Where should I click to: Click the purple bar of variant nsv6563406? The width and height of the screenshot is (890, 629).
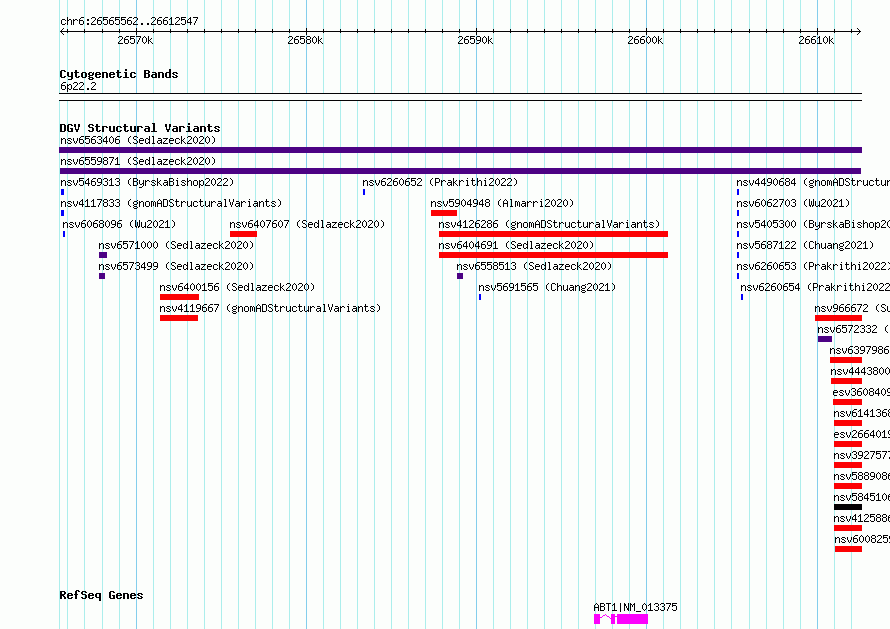click(460, 150)
